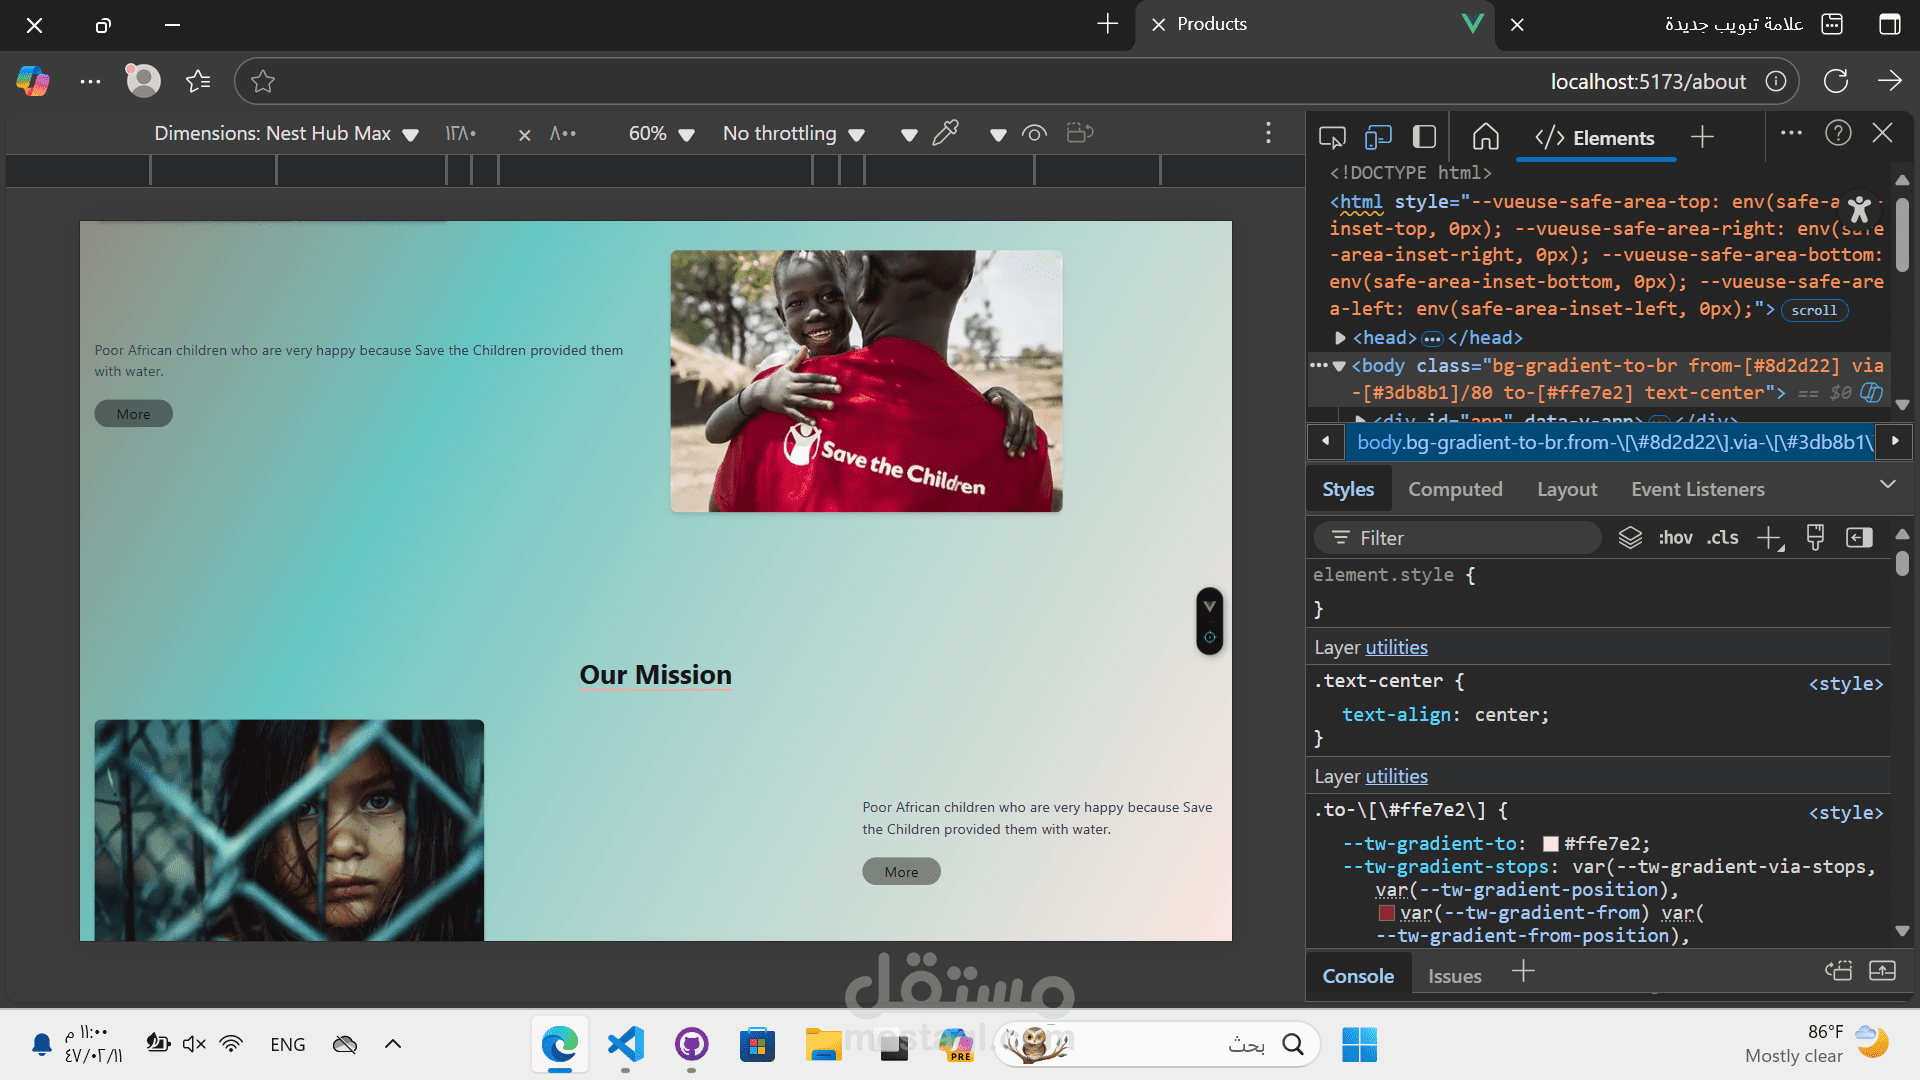Click the rotate screen orientation icon
Viewport: 1920px width, 1080px height.
1080,133
